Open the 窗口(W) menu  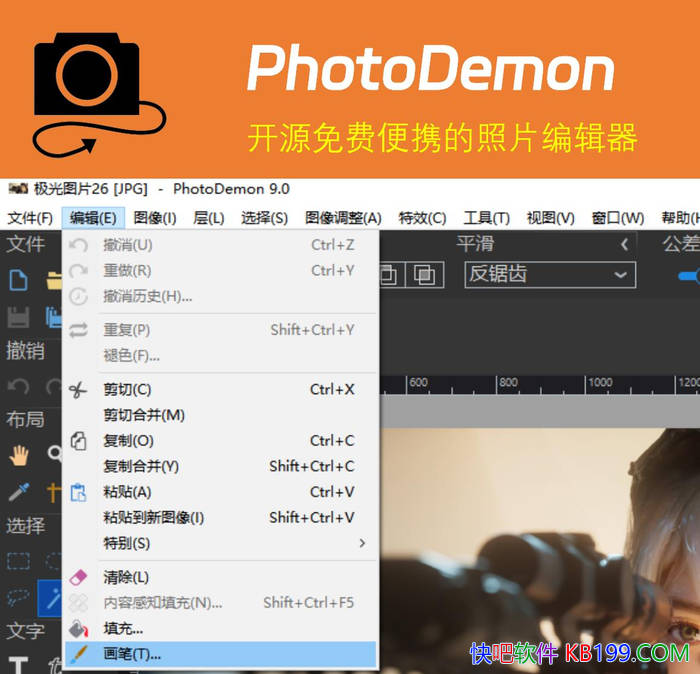tap(617, 218)
